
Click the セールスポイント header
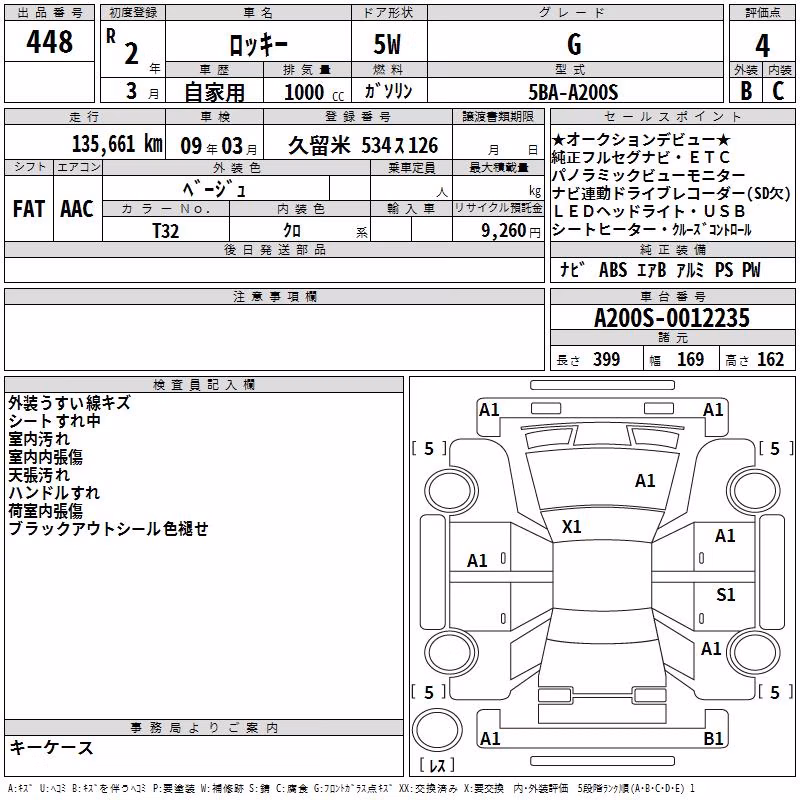point(673,117)
